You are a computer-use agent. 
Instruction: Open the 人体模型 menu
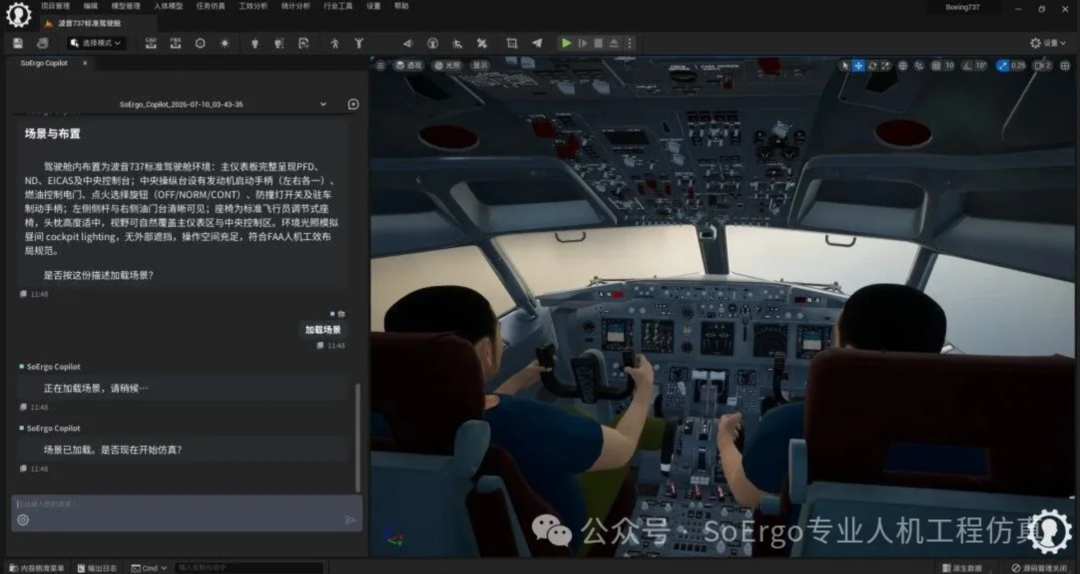click(168, 6)
